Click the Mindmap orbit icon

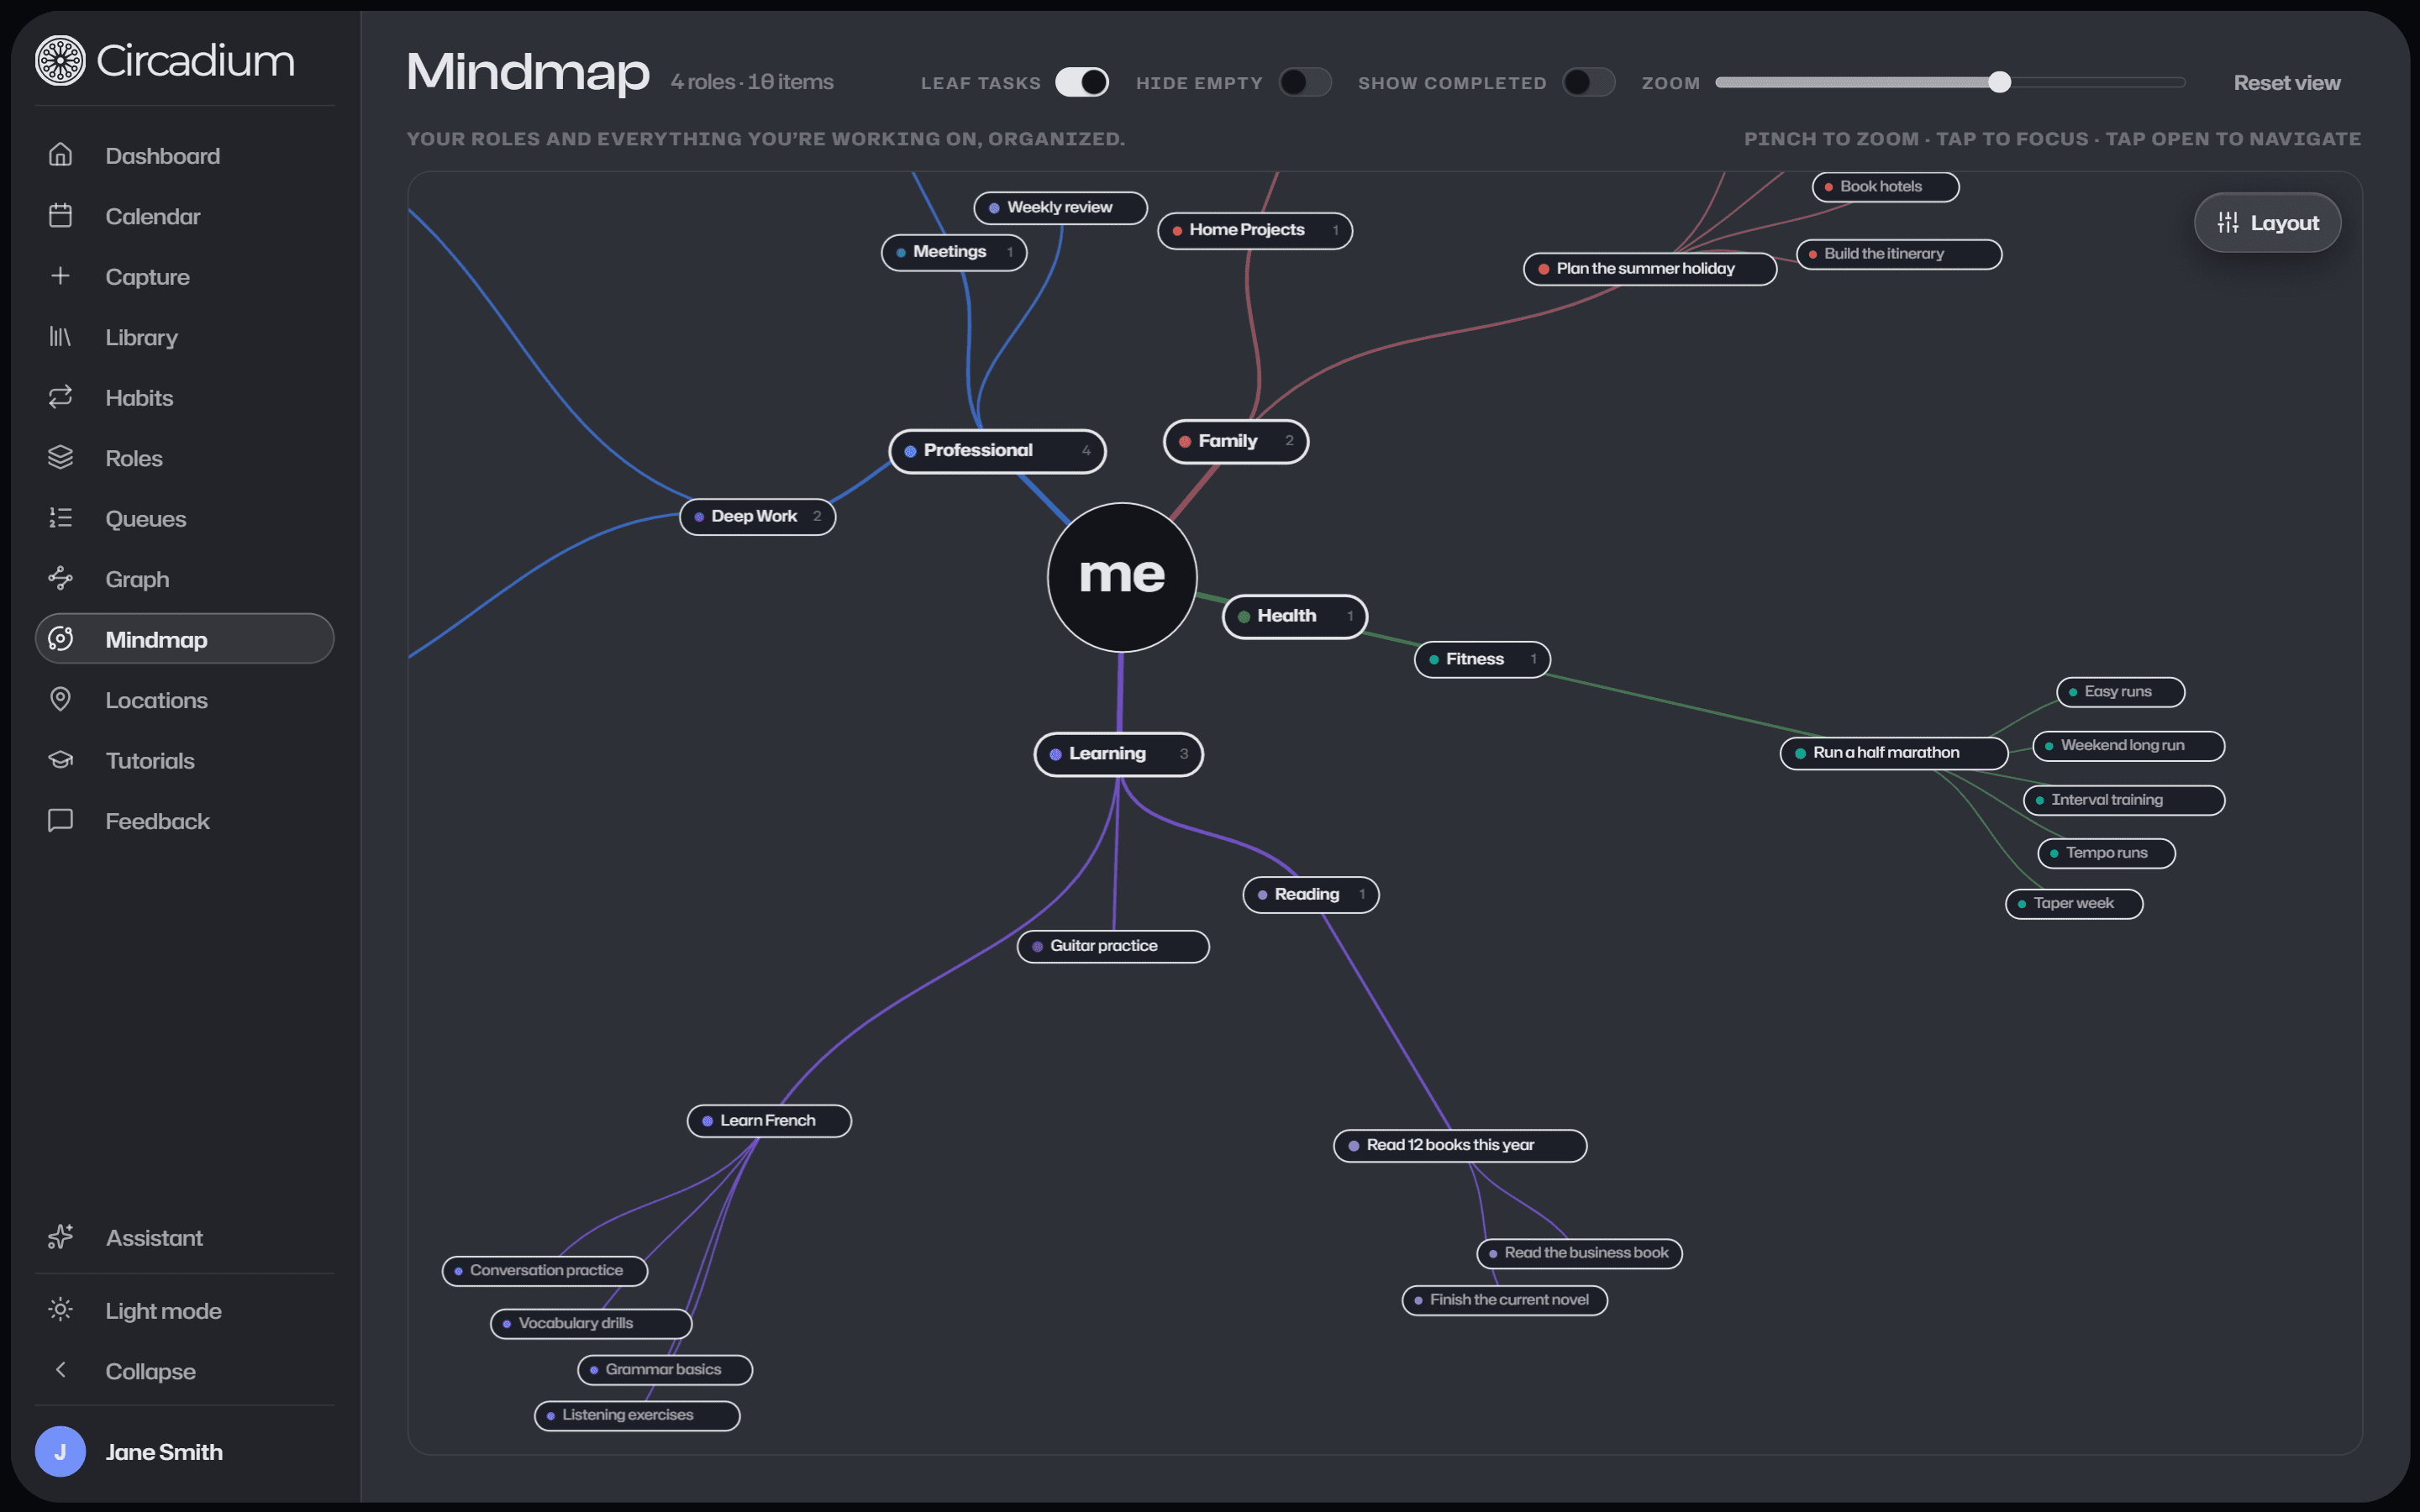pos(60,639)
